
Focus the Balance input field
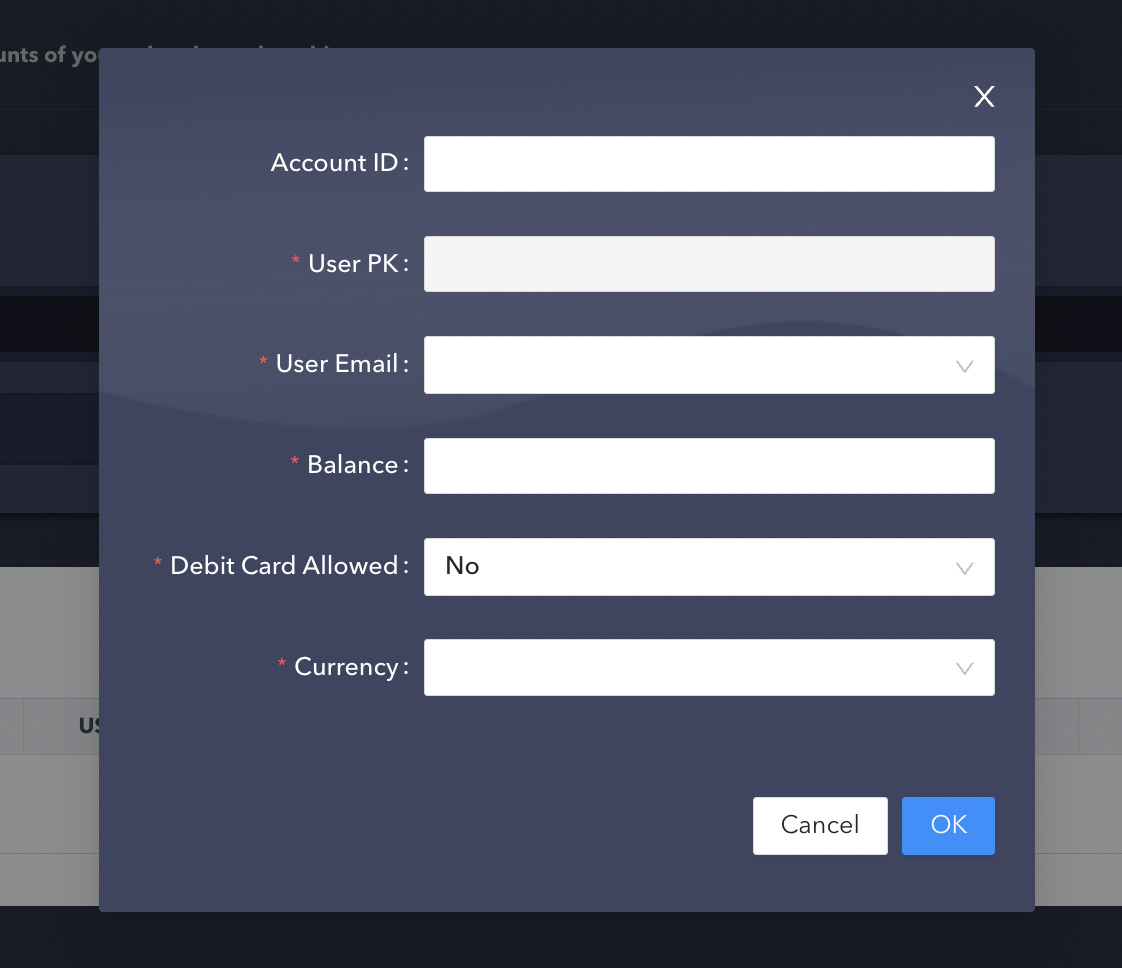coord(708,466)
